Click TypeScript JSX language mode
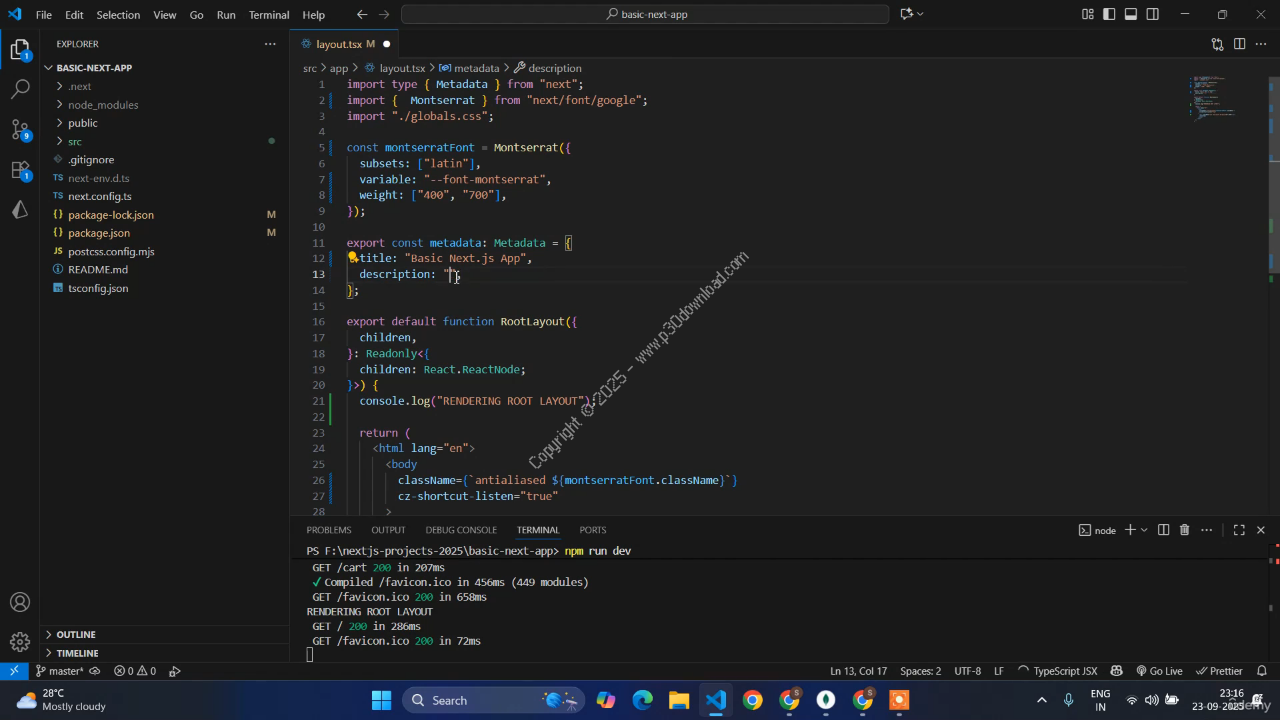This screenshot has height=720, width=1280. (1057, 671)
